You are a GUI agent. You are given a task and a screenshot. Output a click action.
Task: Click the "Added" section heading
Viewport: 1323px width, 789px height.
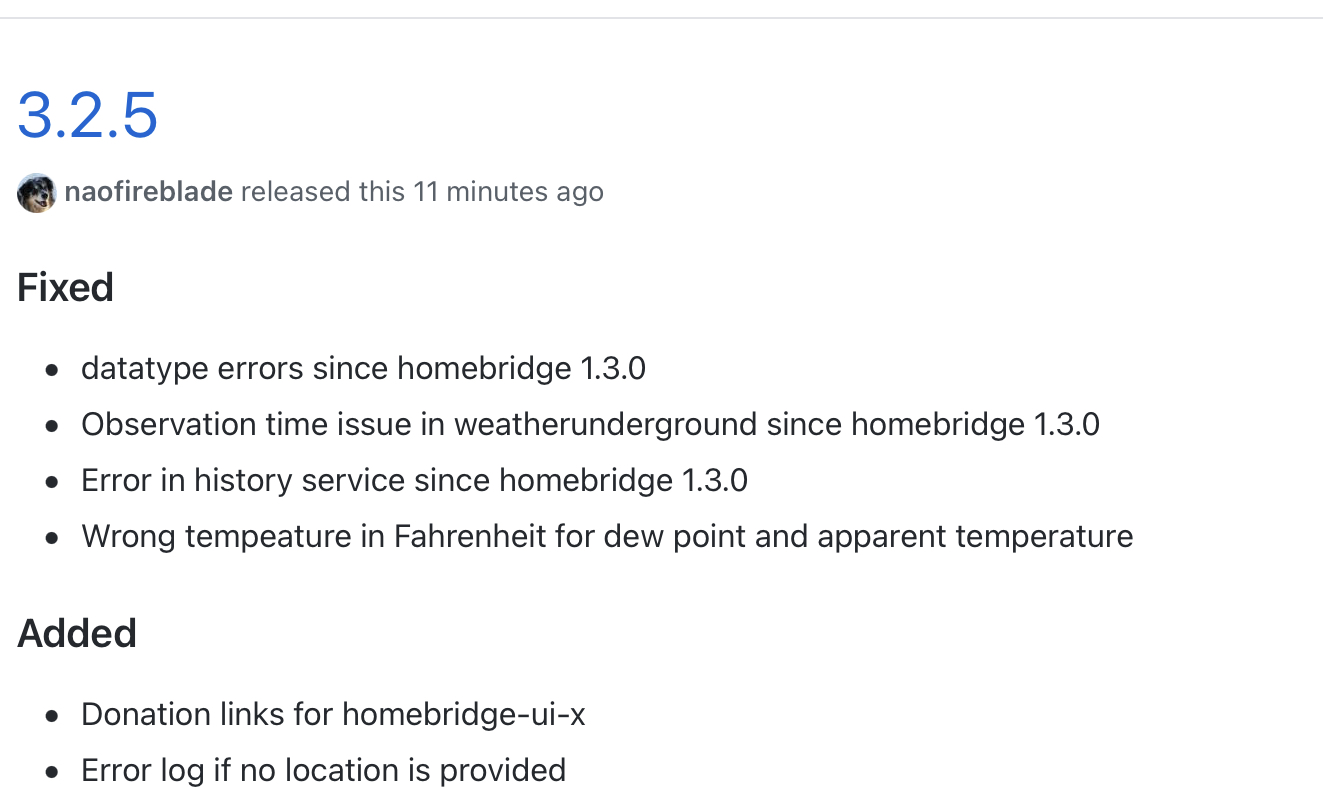[x=77, y=634]
